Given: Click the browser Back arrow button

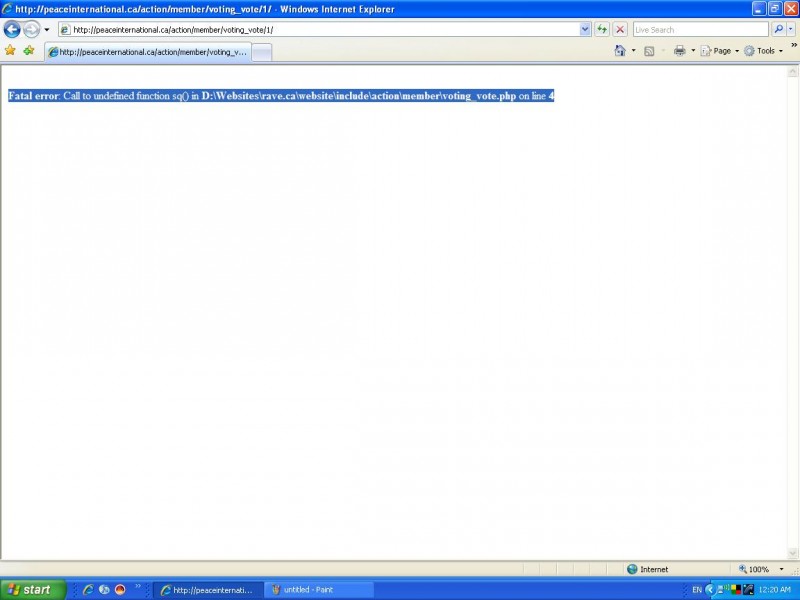Looking at the screenshot, I should click(x=12, y=29).
